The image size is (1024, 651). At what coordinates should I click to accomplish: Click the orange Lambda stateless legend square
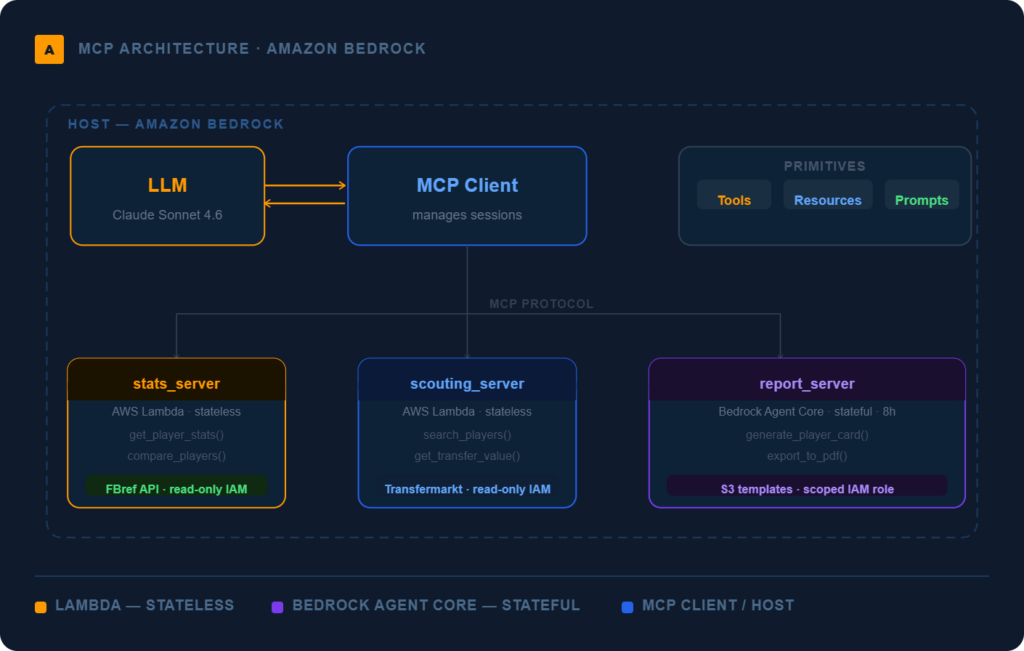(40, 606)
